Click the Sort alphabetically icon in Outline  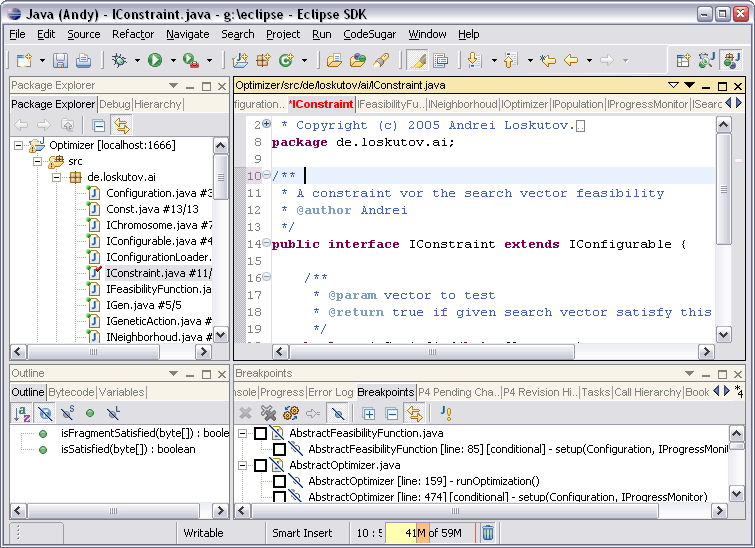point(22,412)
